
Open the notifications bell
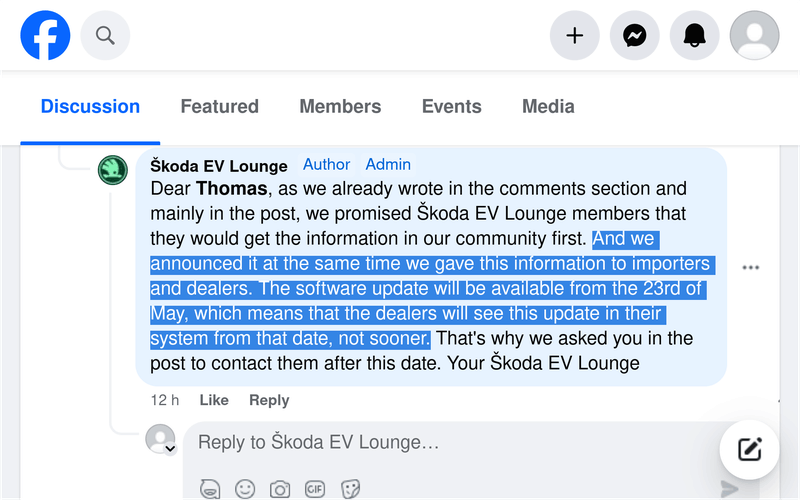click(694, 36)
